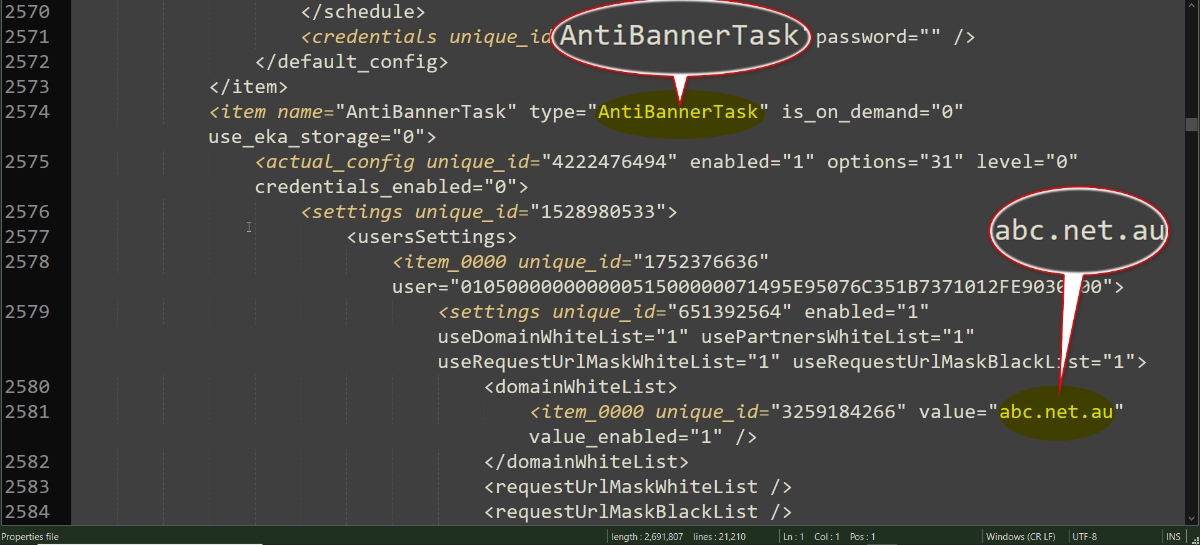Click line number 2573 in the margin
1200x545 pixels.
pyautogui.click(x=27, y=87)
